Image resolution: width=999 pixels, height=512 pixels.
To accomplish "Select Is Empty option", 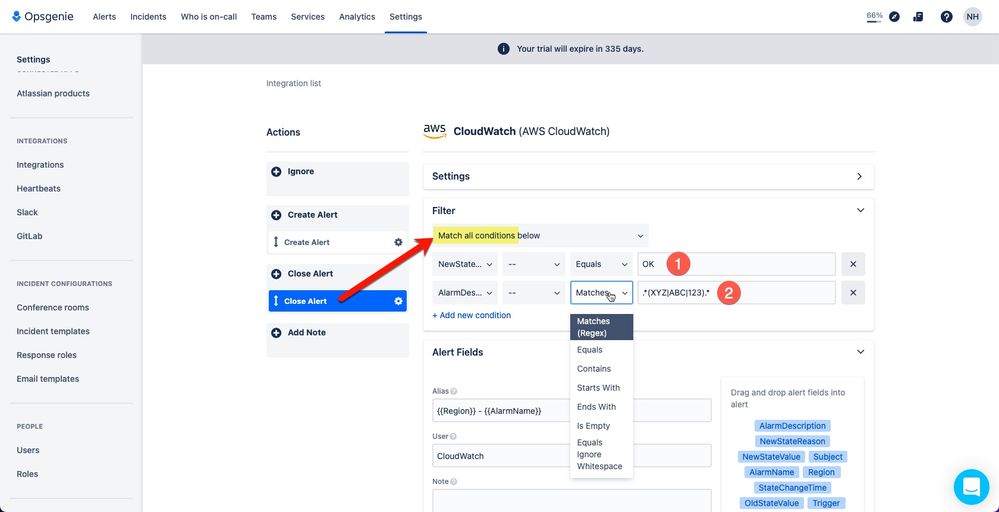I will [x=601, y=426].
